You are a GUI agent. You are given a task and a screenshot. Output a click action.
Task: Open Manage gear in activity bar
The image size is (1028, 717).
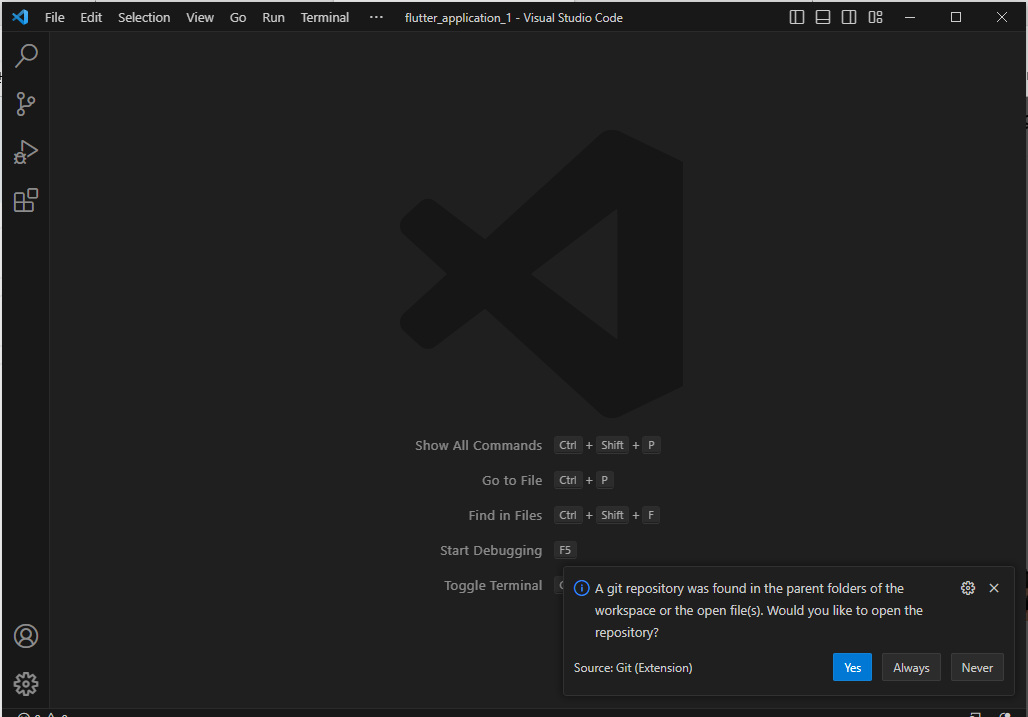[26, 684]
